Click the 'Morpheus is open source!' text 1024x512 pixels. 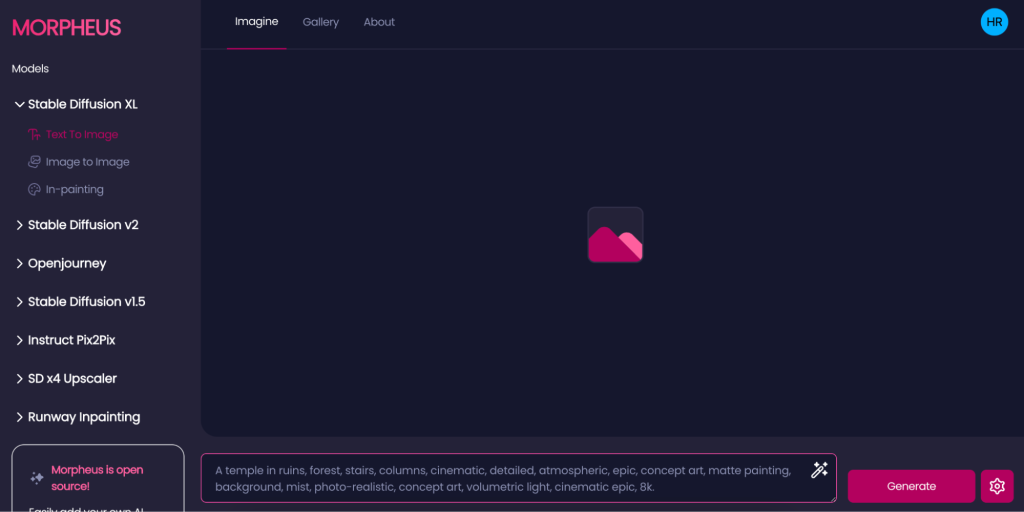97,478
